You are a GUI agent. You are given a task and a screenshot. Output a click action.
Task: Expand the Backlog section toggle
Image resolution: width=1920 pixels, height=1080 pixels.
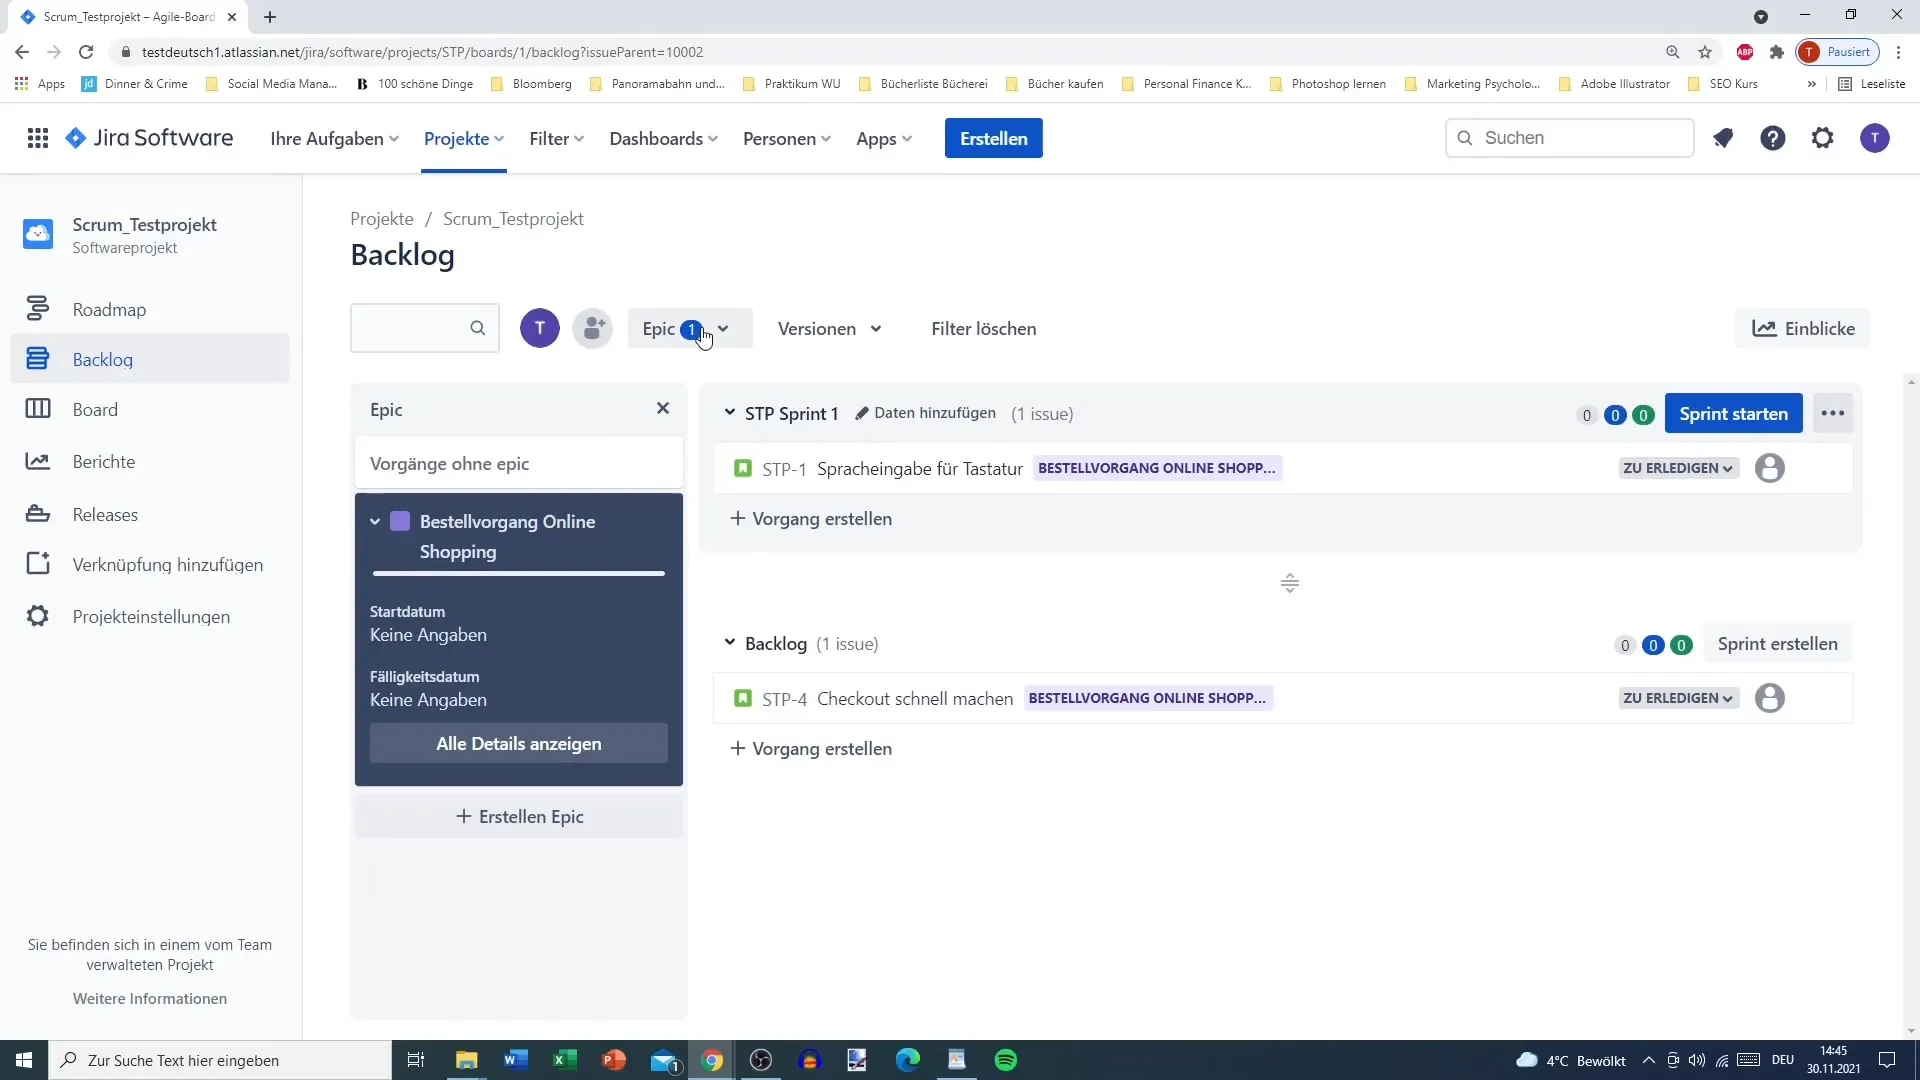pyautogui.click(x=729, y=642)
